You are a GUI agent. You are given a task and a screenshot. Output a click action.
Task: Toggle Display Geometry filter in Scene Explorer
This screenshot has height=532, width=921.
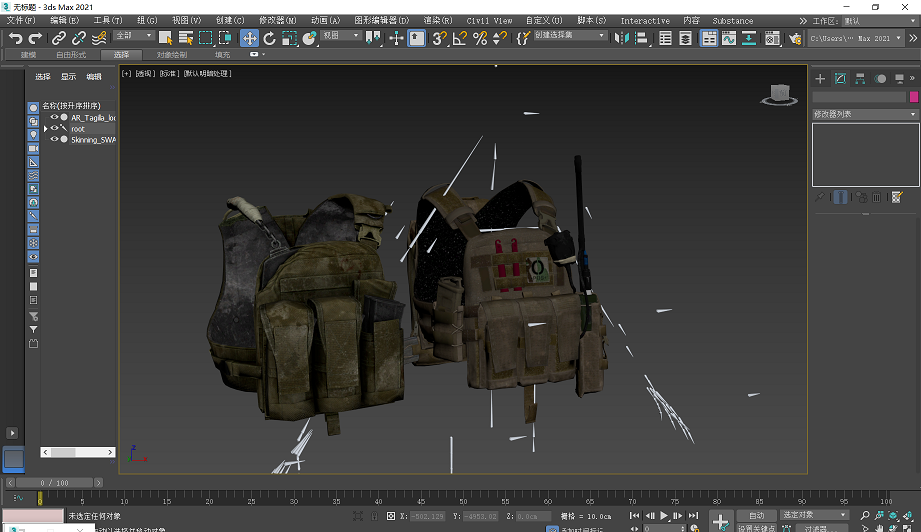coord(33,107)
